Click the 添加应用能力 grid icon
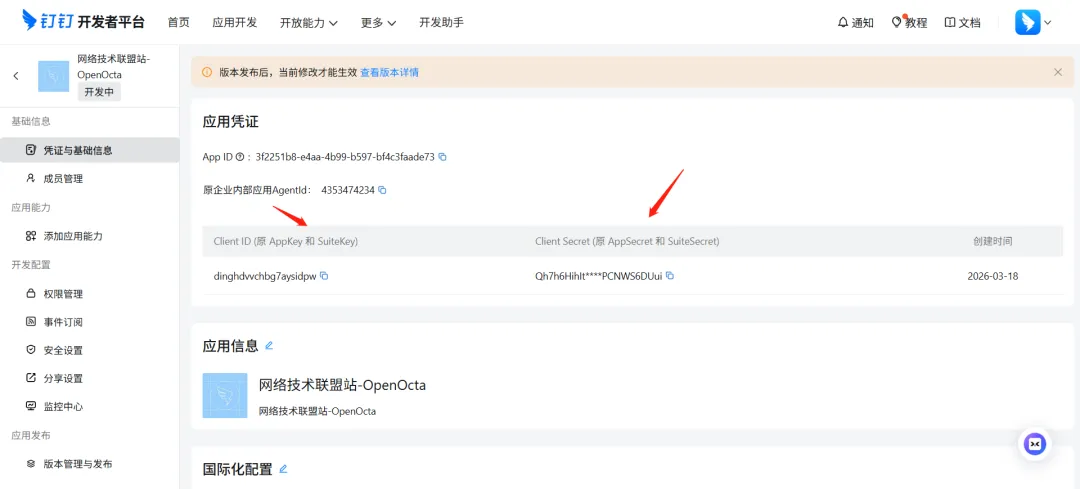Viewport: 1080px width, 489px height. coord(30,236)
